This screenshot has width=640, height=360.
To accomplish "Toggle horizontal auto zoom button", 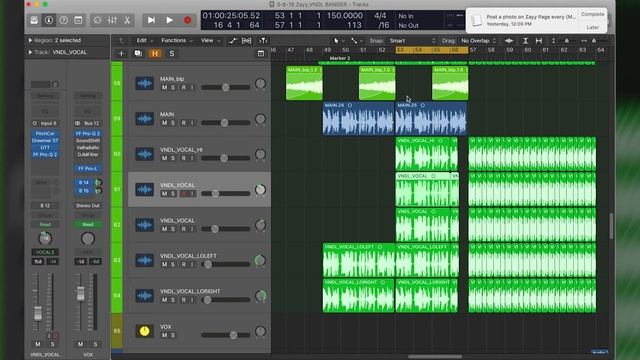I will click(x=539, y=41).
